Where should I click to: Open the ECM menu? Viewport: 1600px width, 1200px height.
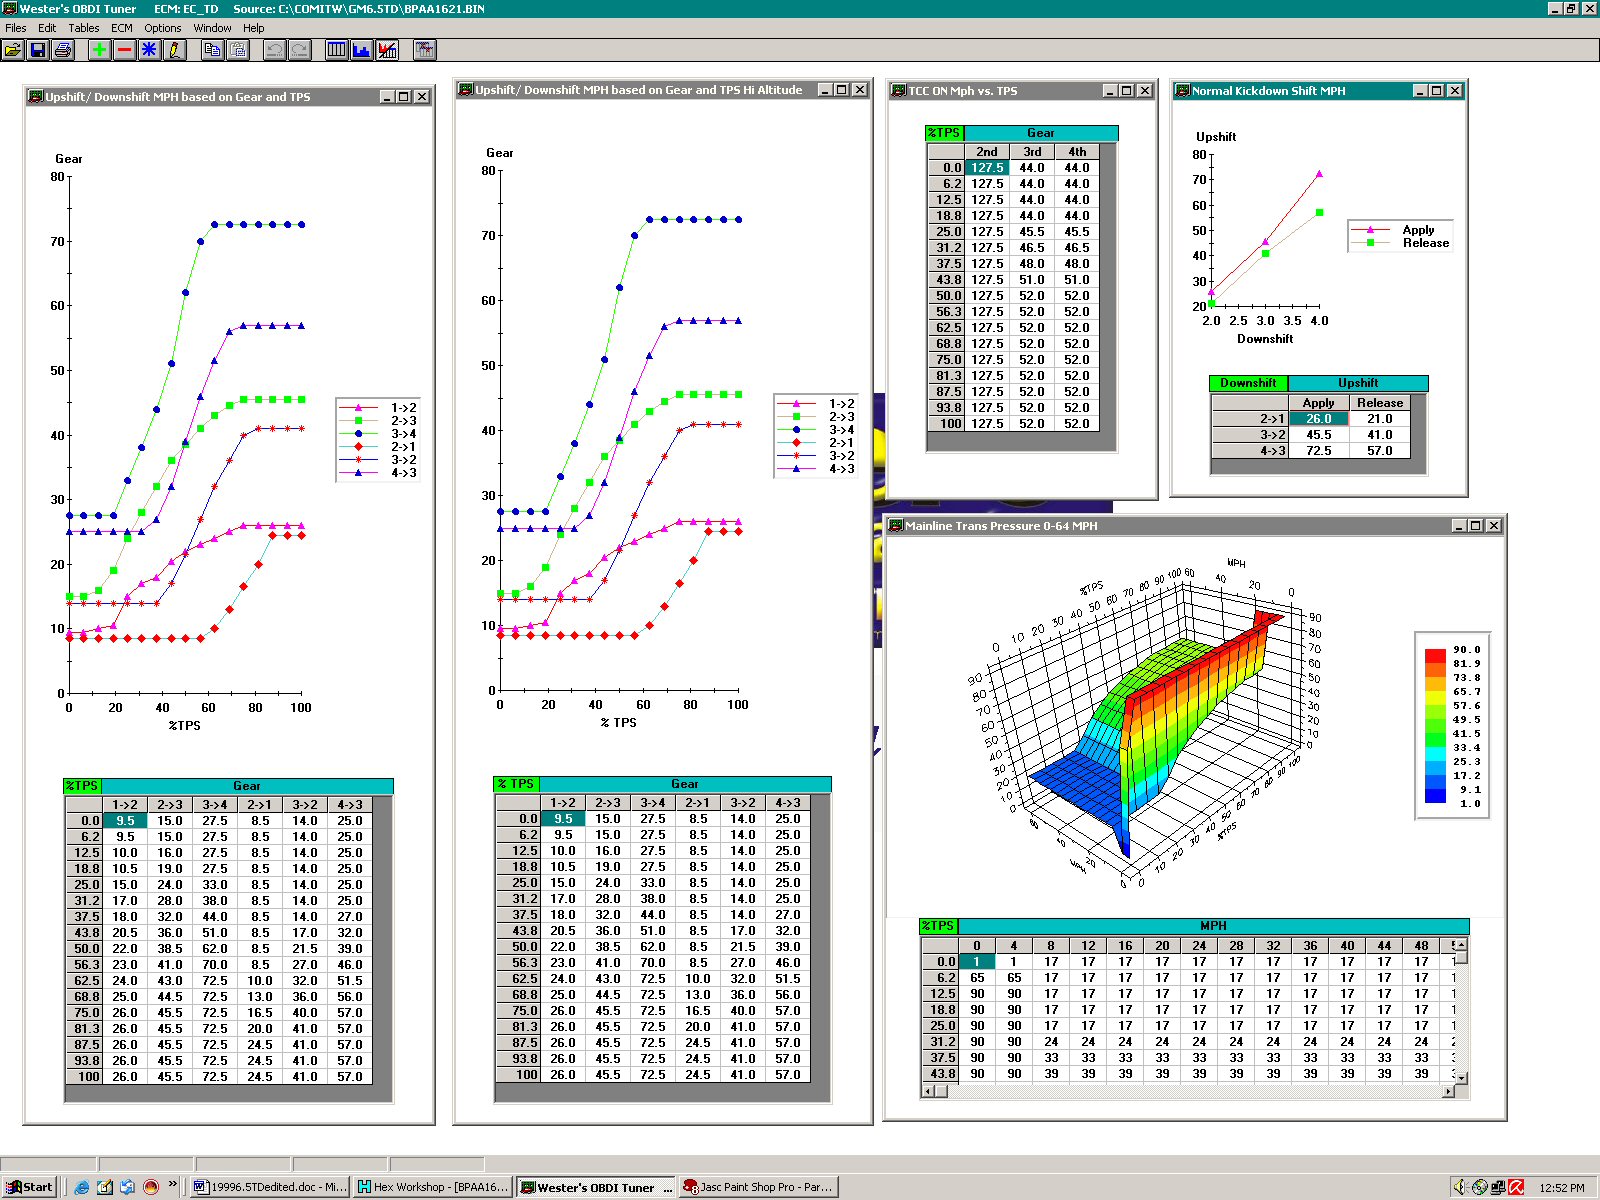(x=122, y=28)
